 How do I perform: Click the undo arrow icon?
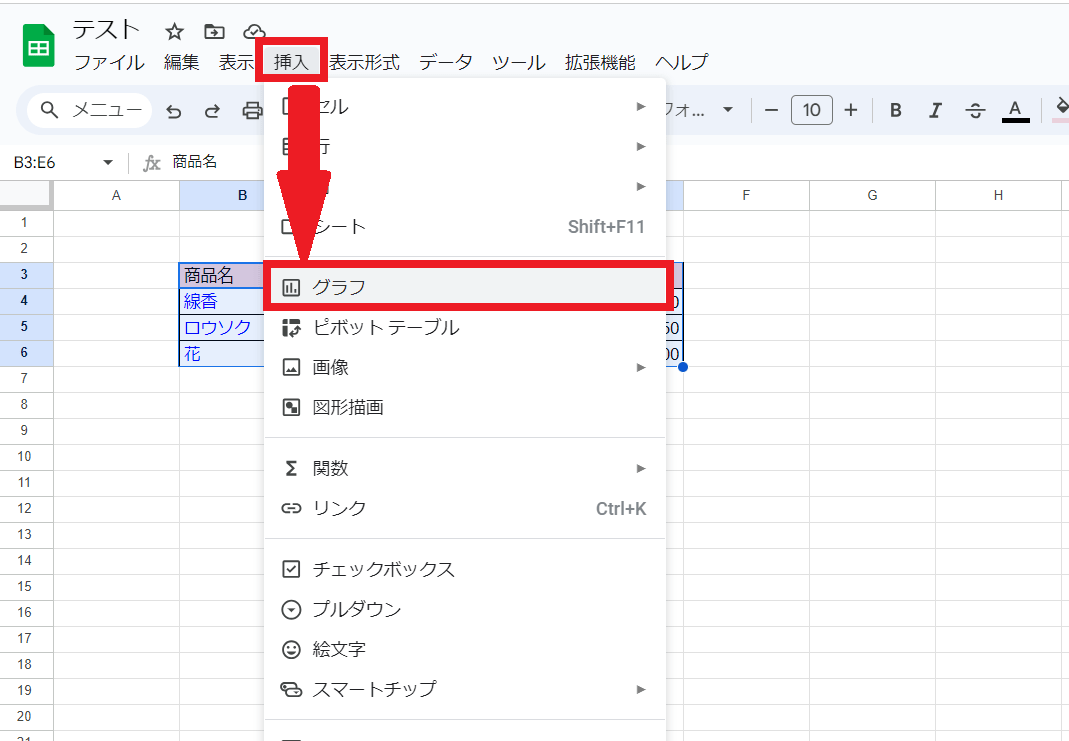coord(174,111)
